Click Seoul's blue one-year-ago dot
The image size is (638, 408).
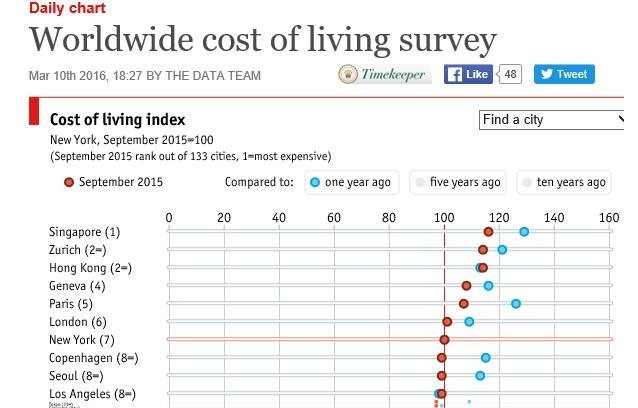click(x=480, y=376)
